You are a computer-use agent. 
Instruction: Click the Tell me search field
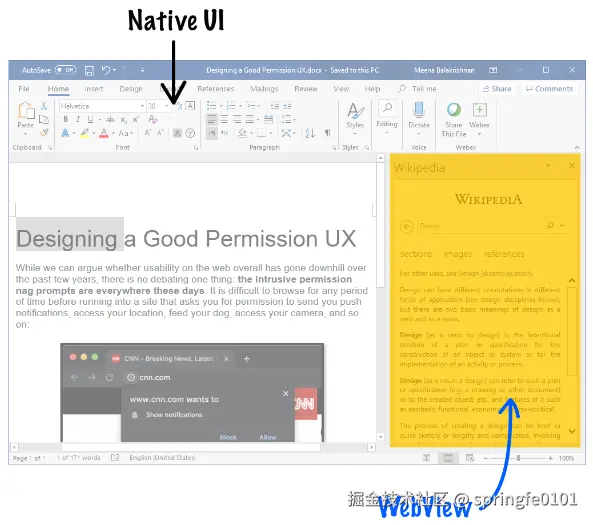[x=418, y=89]
